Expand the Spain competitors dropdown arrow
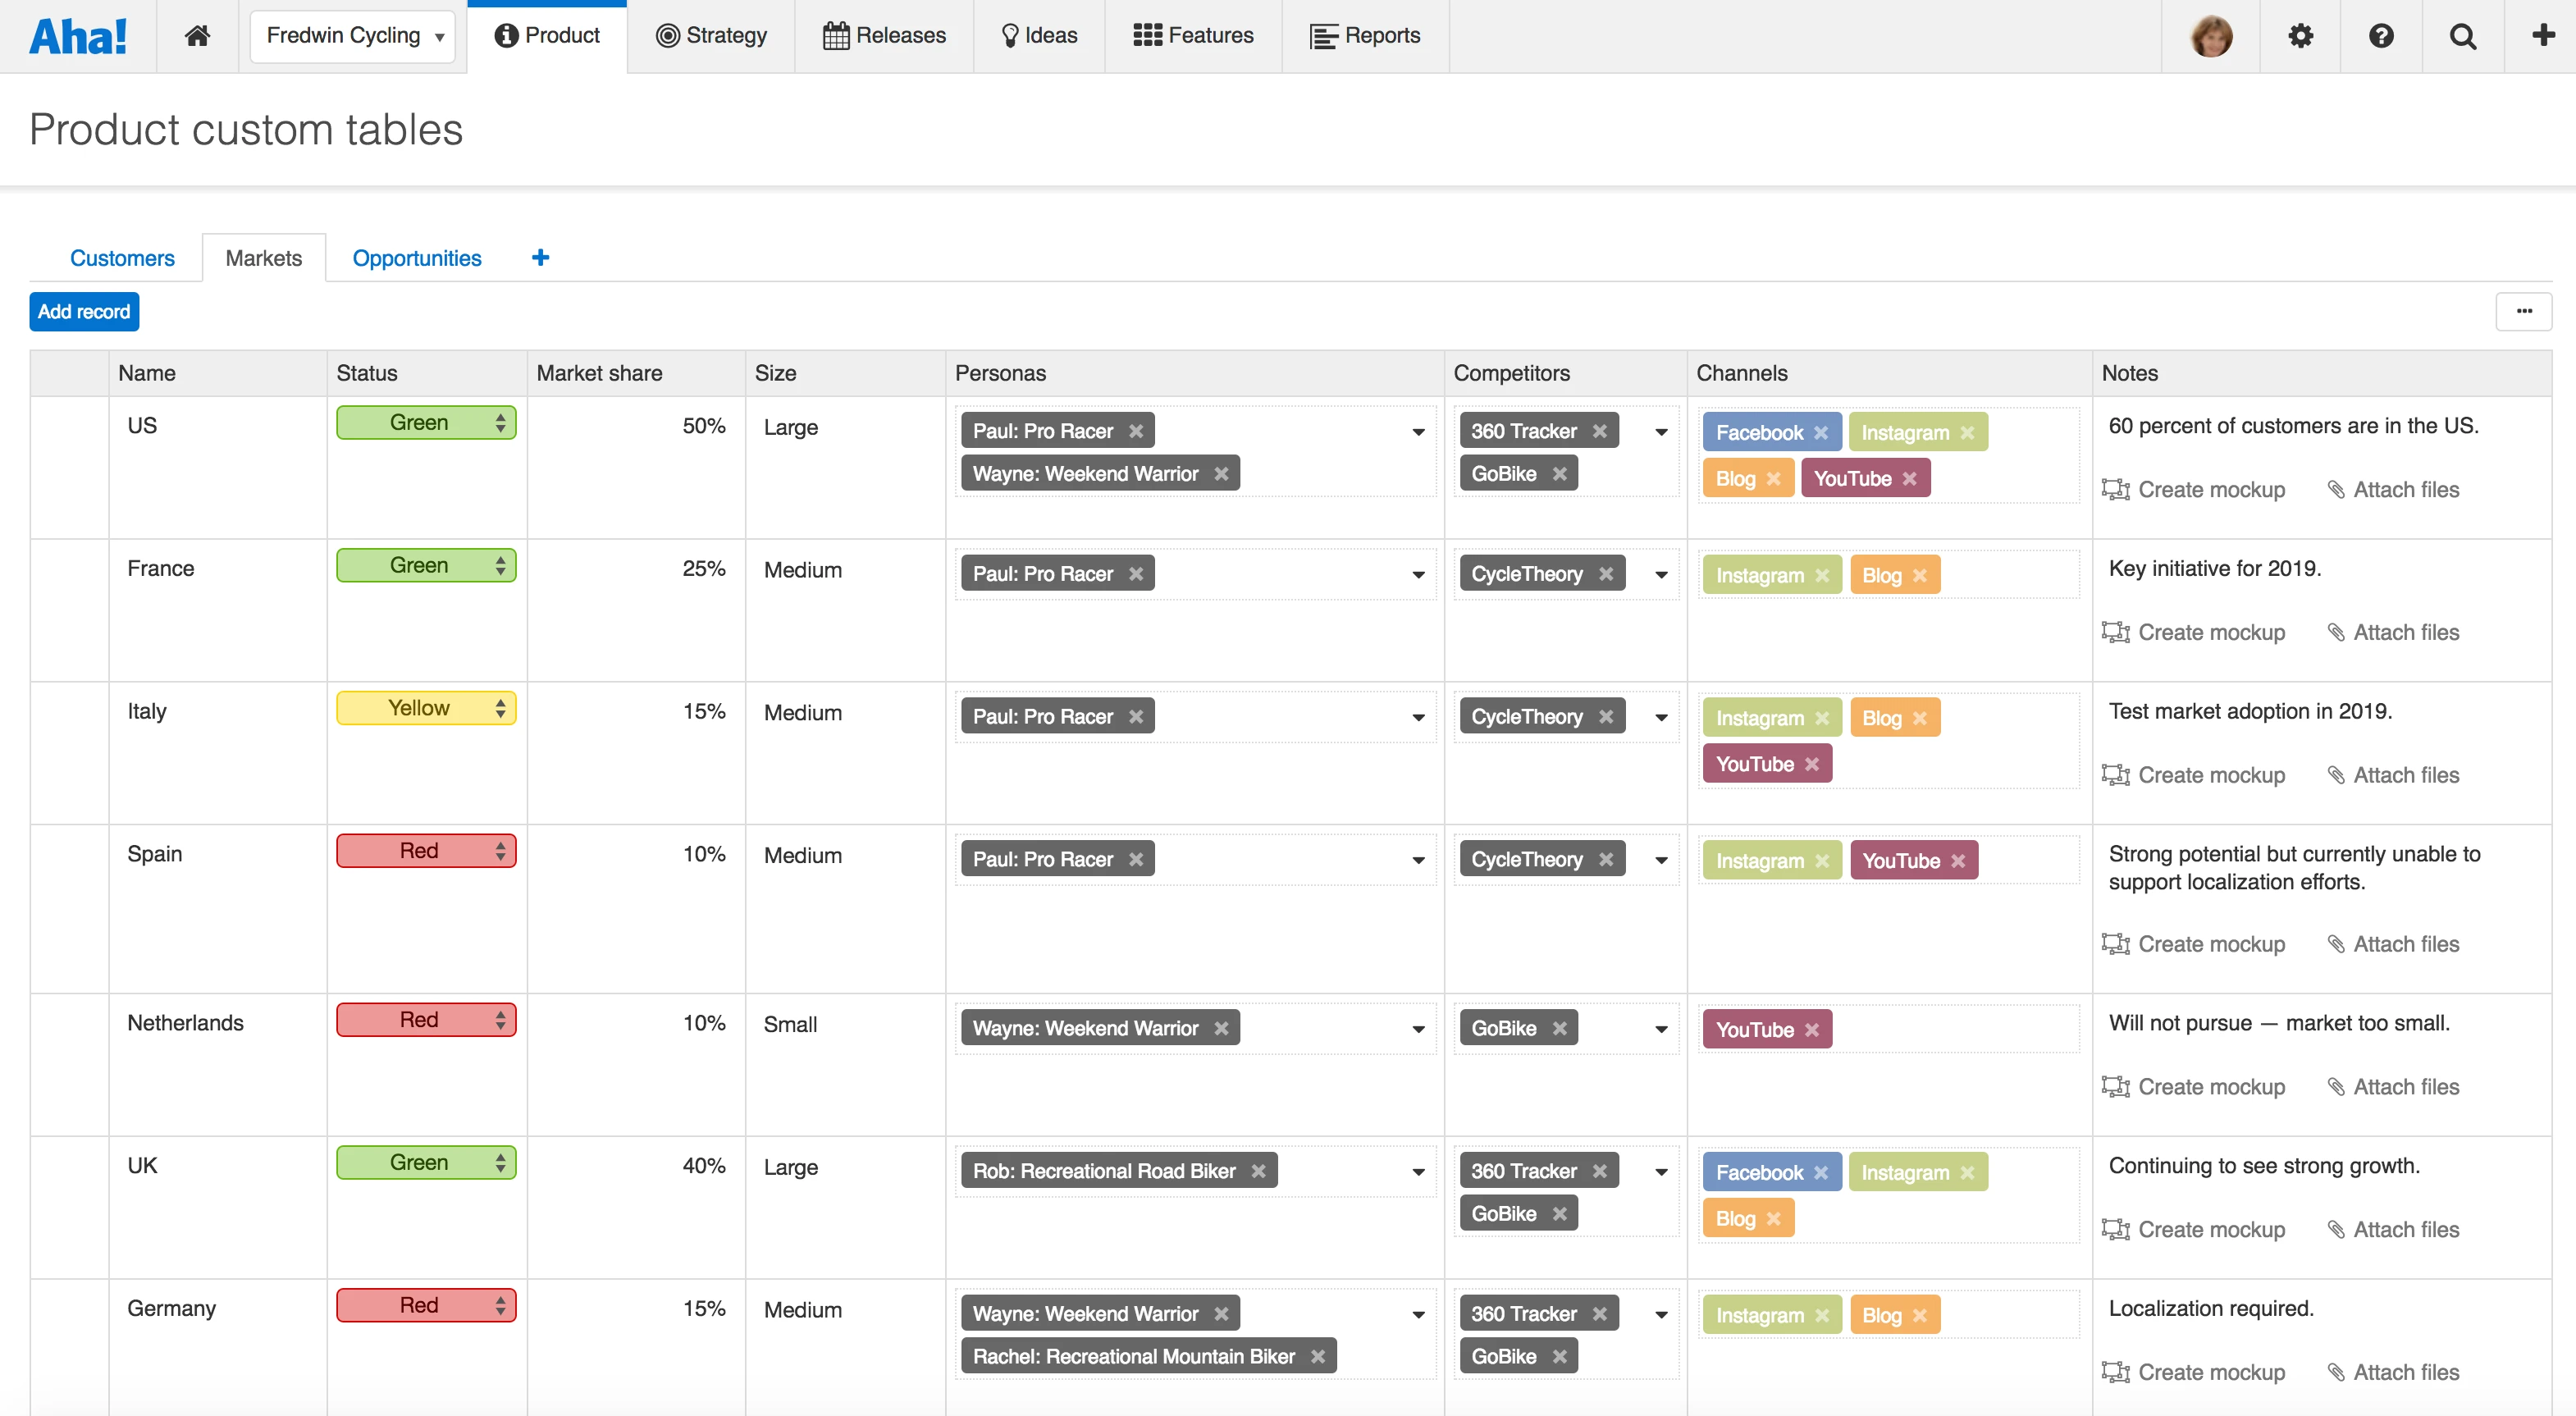 tap(1661, 860)
